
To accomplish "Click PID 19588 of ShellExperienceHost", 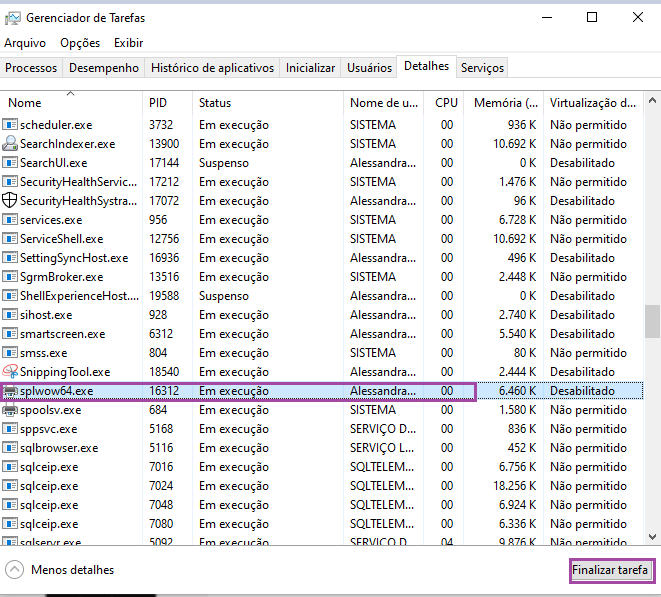I will [164, 296].
